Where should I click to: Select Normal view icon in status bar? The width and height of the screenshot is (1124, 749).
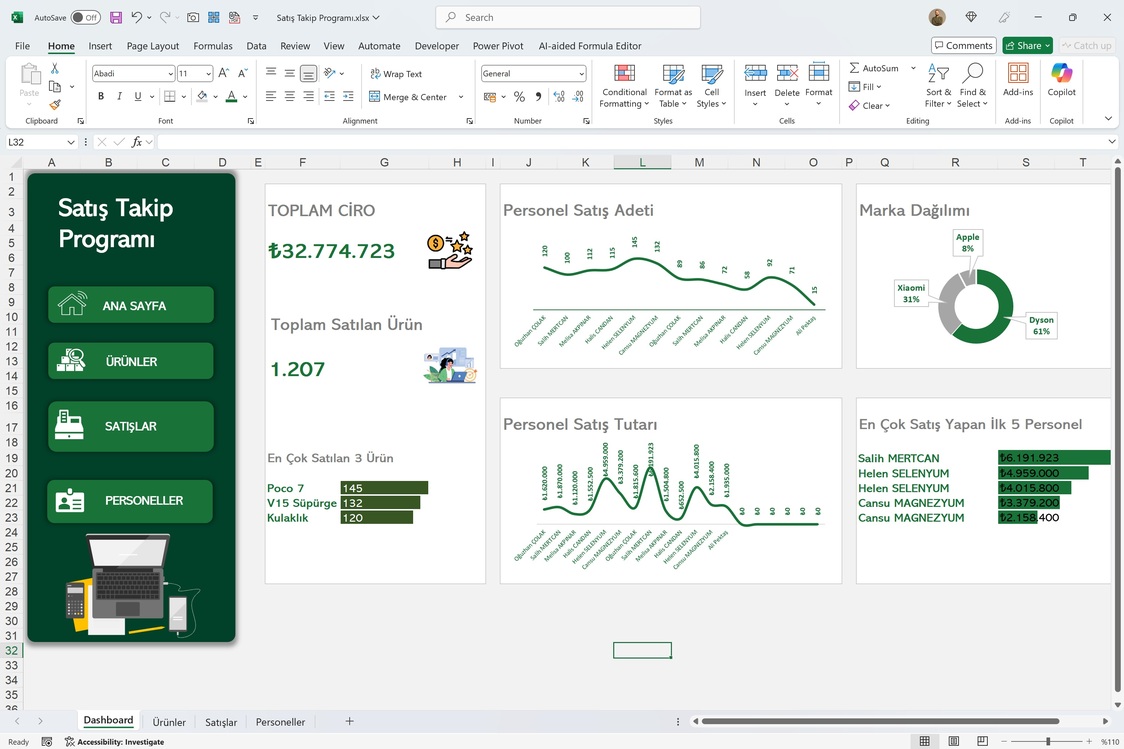pos(925,741)
